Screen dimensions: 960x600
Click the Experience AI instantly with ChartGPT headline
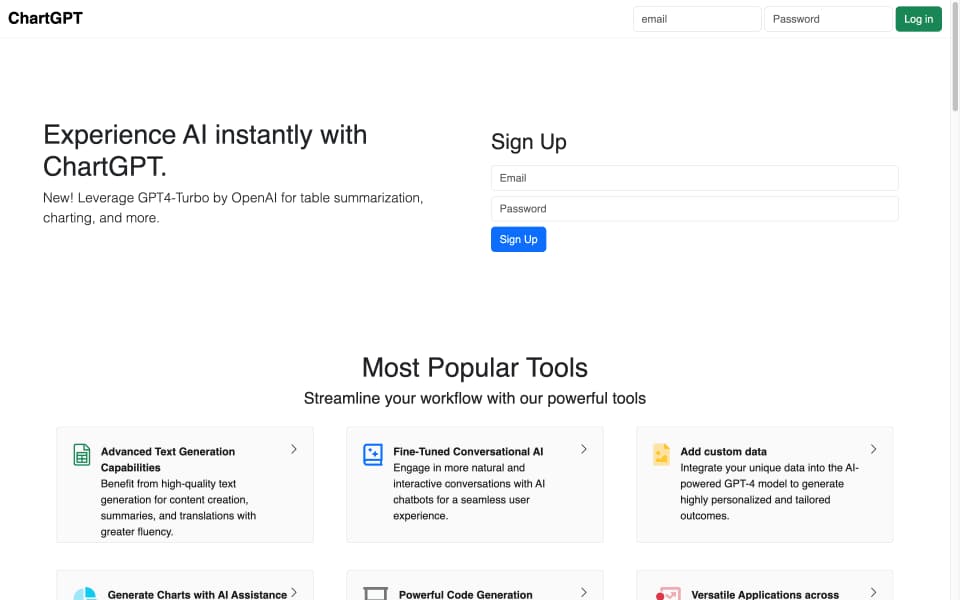click(205, 151)
